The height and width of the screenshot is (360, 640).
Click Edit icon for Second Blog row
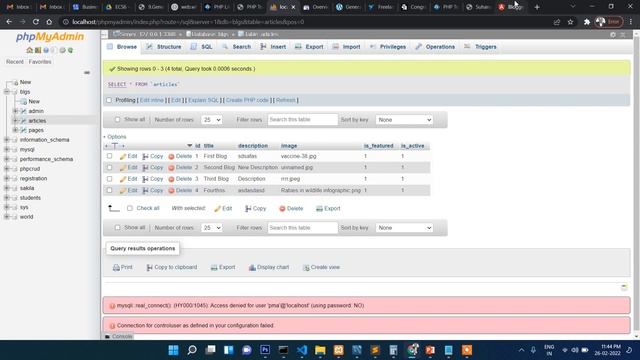click(x=123, y=168)
